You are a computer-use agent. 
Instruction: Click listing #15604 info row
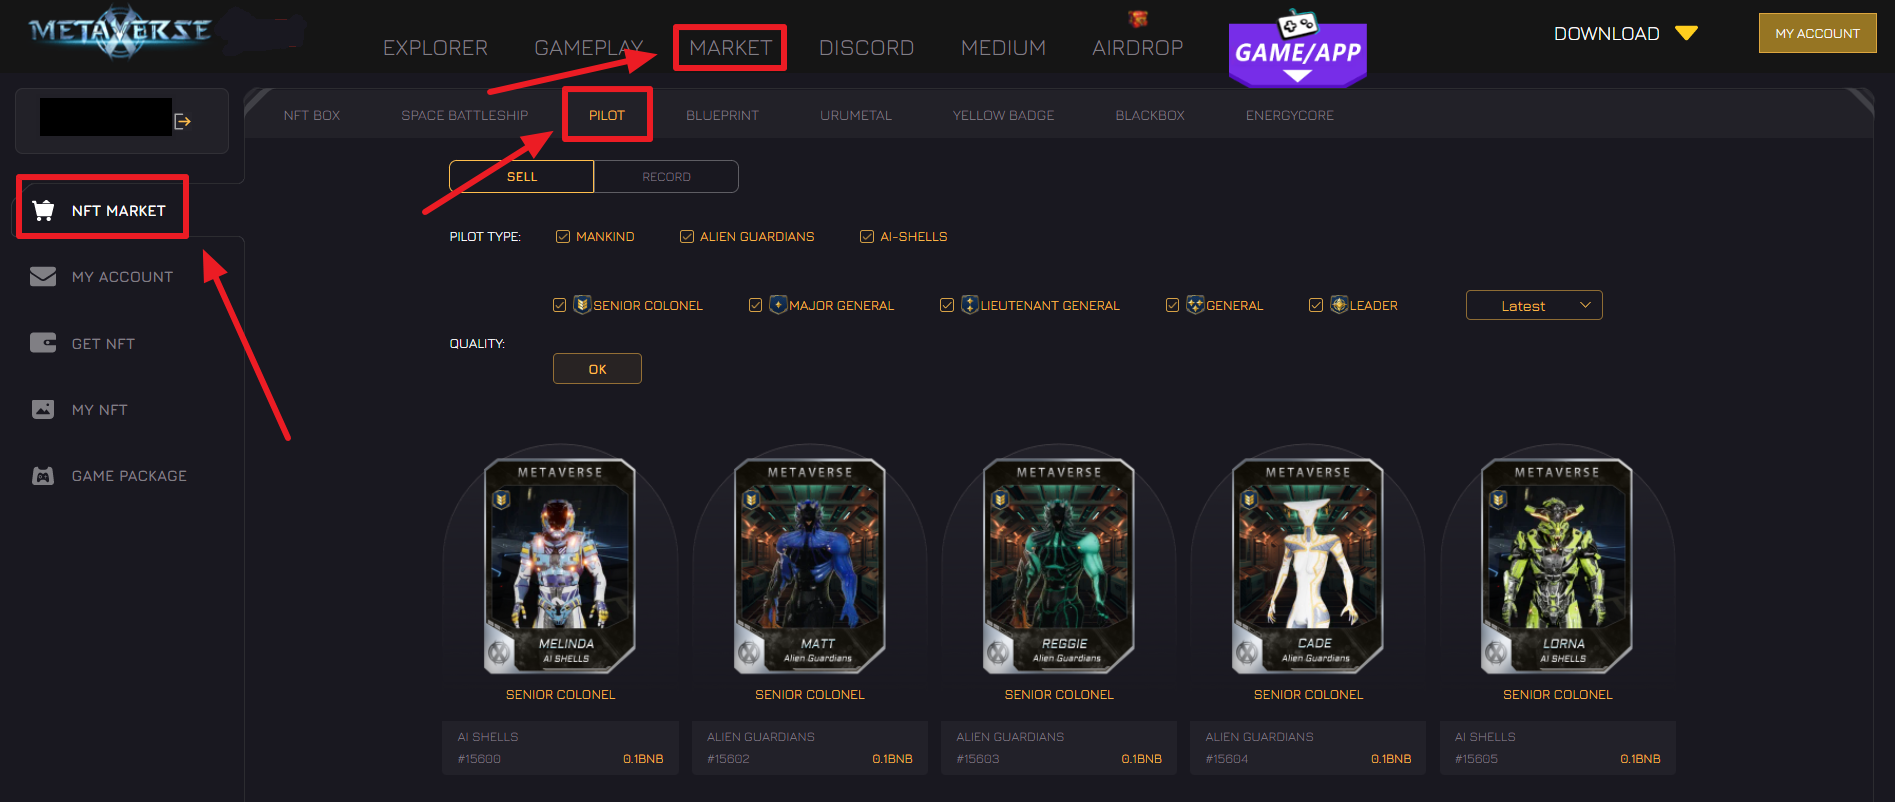pos(1308,748)
